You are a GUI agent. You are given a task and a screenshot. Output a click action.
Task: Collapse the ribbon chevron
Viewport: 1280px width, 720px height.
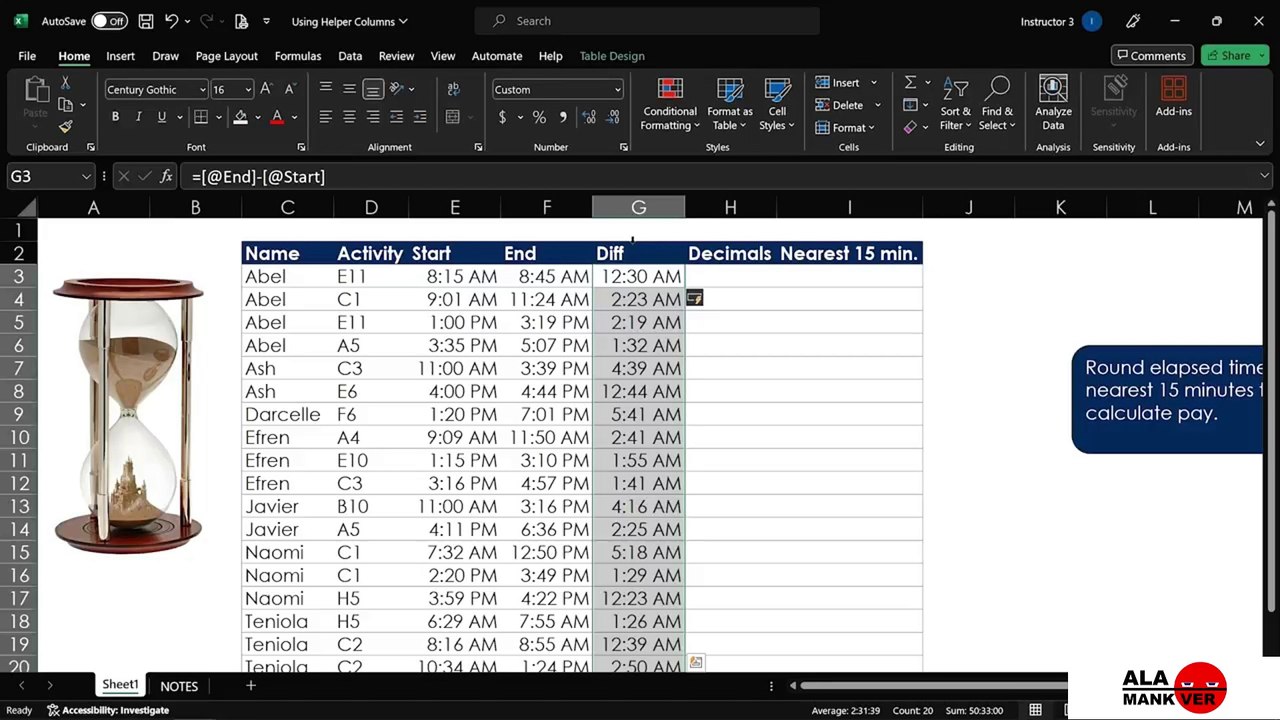[x=1260, y=145]
